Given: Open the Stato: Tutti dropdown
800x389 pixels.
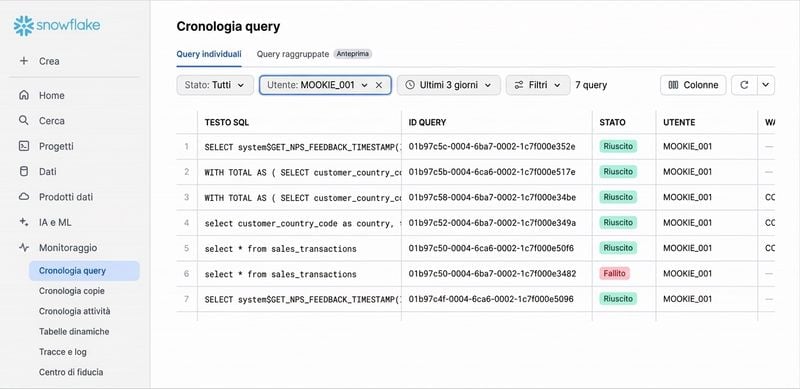Looking at the screenshot, I should (x=215, y=85).
